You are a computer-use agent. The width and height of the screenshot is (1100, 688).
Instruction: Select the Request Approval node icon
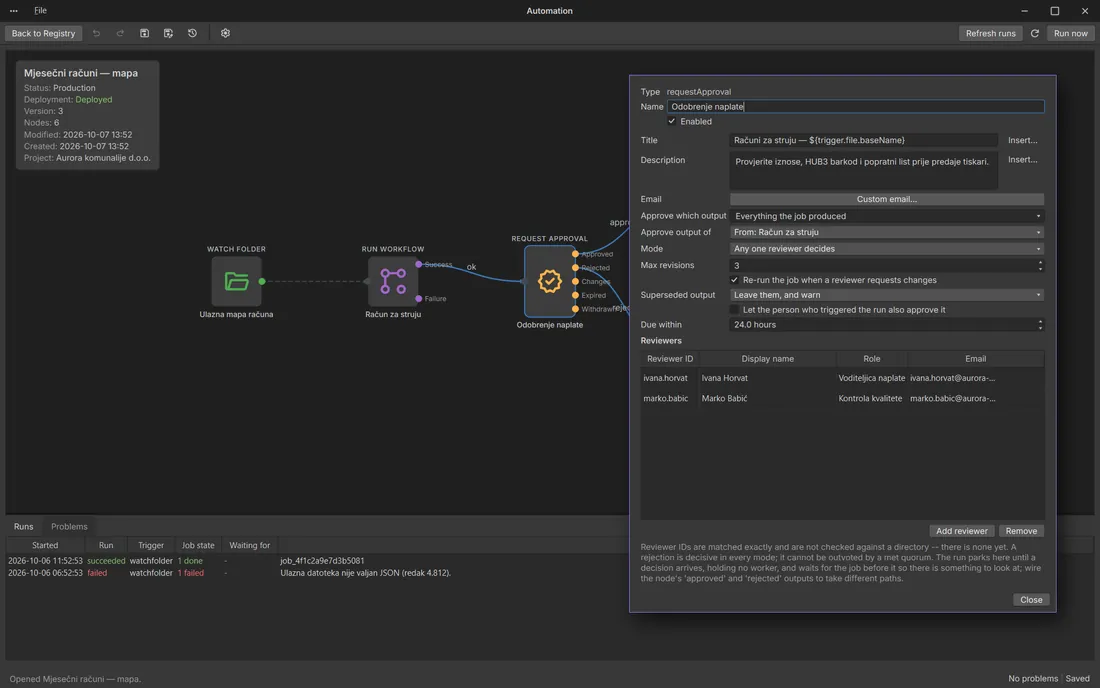[549, 281]
